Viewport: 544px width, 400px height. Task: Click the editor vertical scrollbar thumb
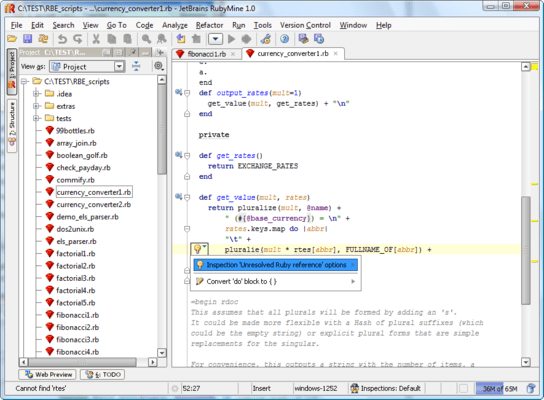526,250
